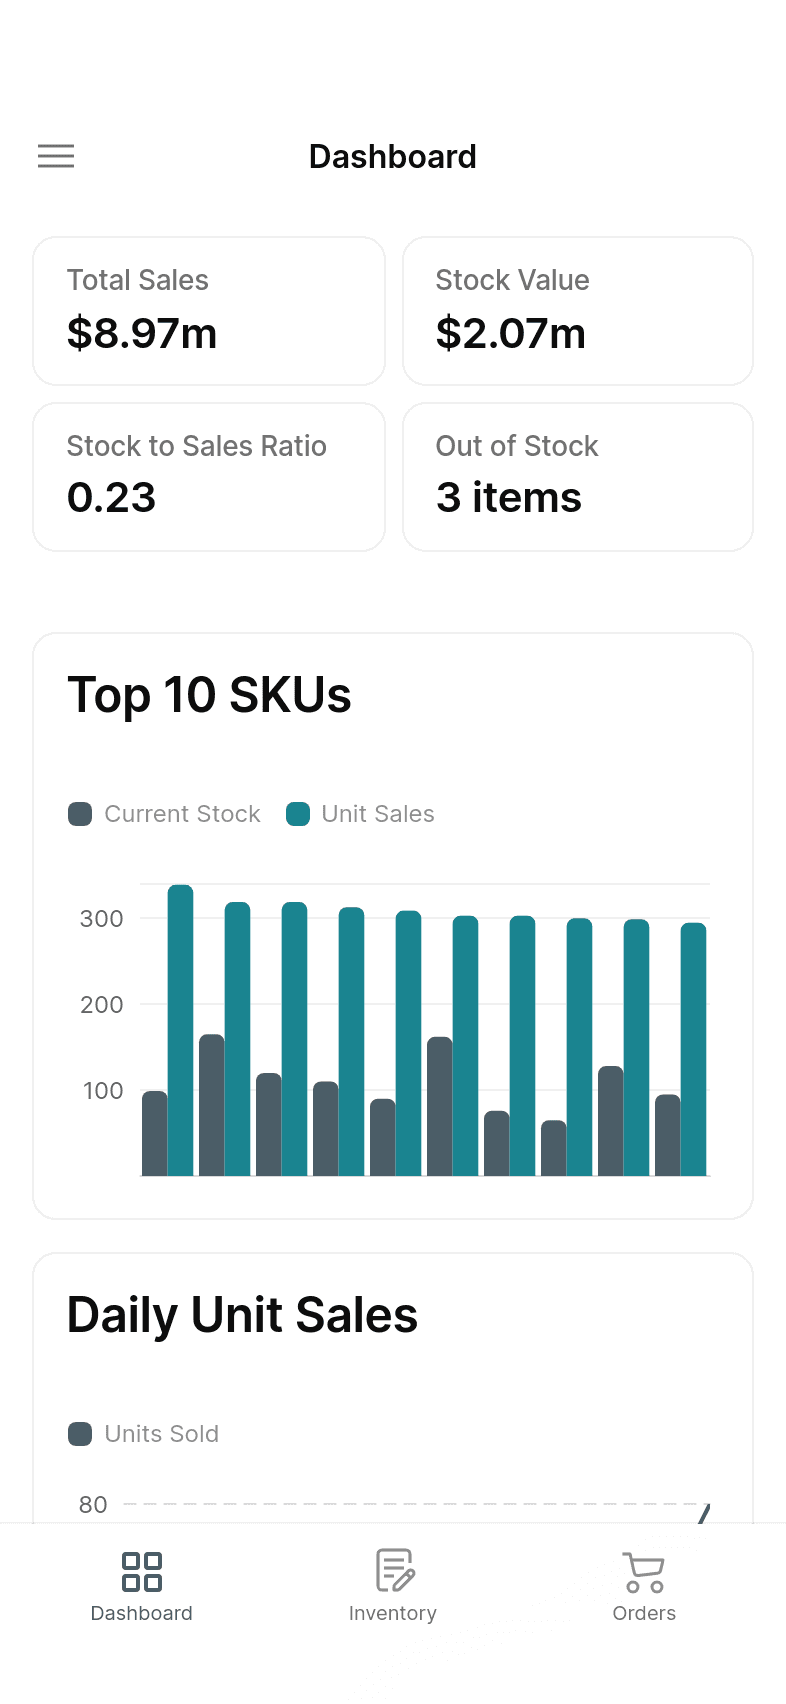View the Out of Stock items card
Screen dimensions: 786x1704
[x=577, y=477]
